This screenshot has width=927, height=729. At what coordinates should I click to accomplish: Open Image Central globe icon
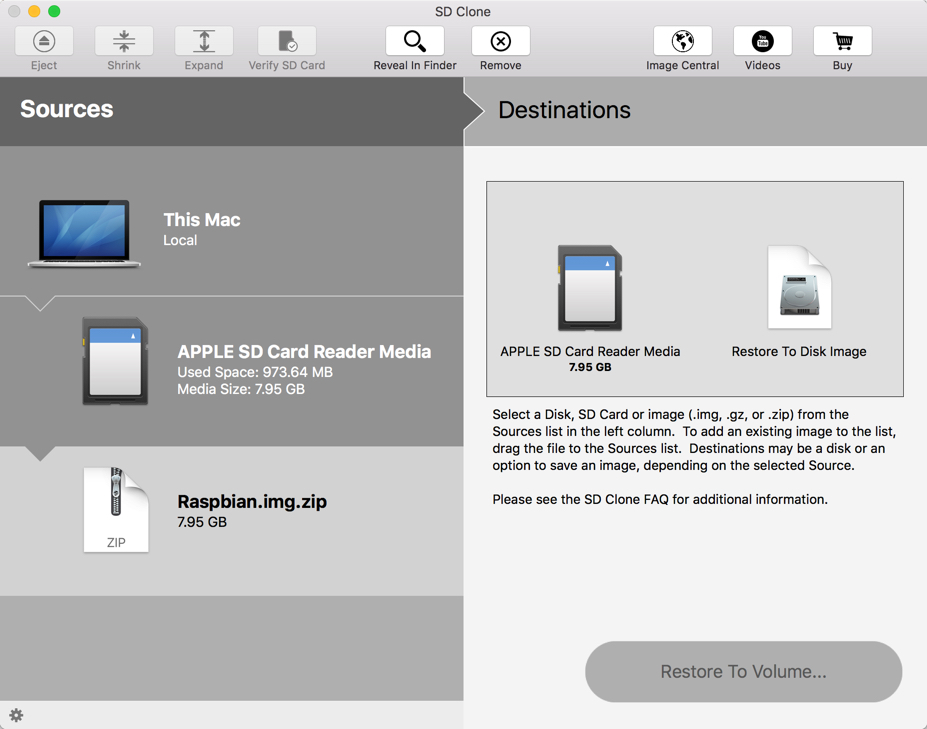click(x=683, y=41)
